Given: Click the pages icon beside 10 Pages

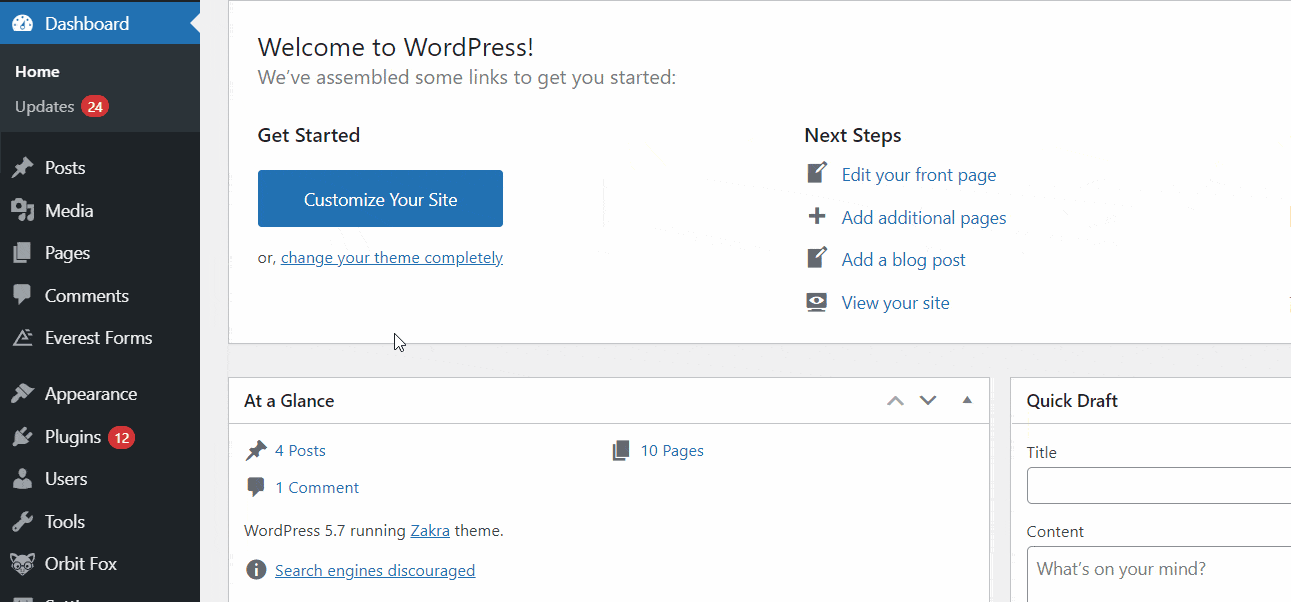Looking at the screenshot, I should [622, 451].
